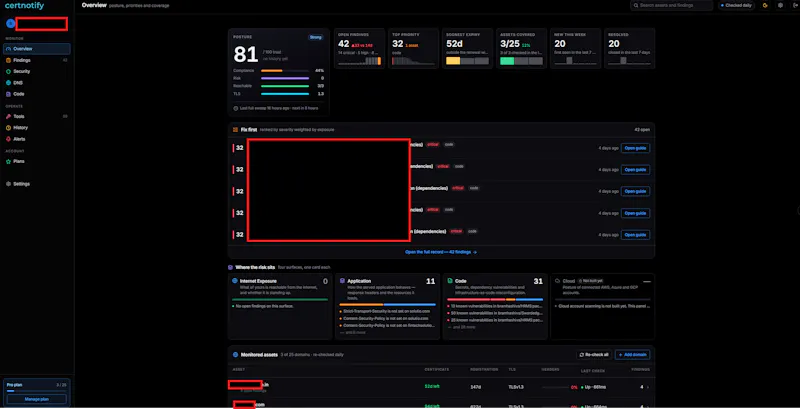This screenshot has height=409, width=800.
Task: Click the Top Priority stat card
Action: tap(414, 48)
